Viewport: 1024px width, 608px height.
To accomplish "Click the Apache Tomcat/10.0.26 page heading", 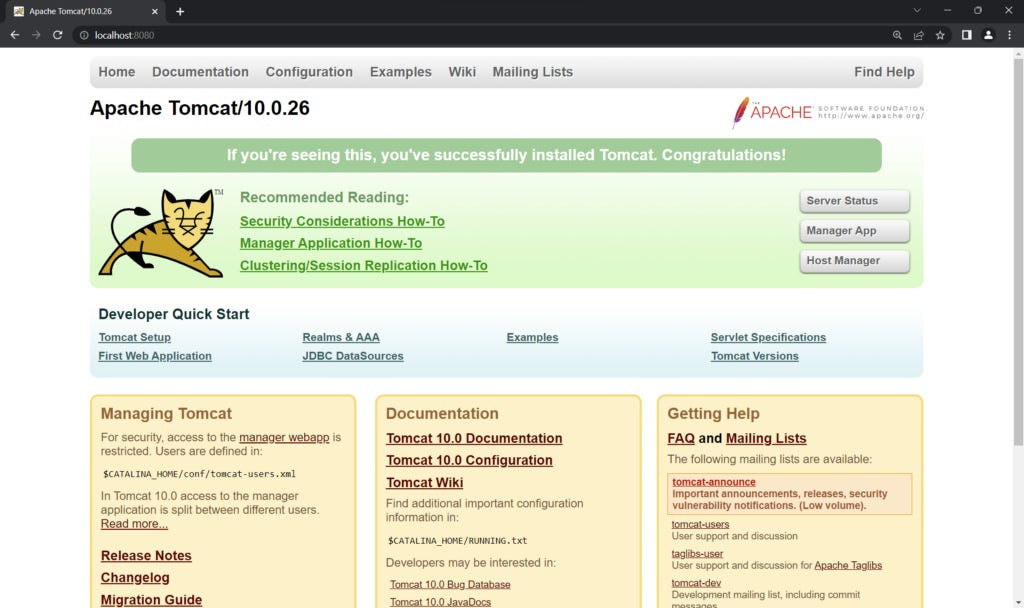I will [200, 108].
